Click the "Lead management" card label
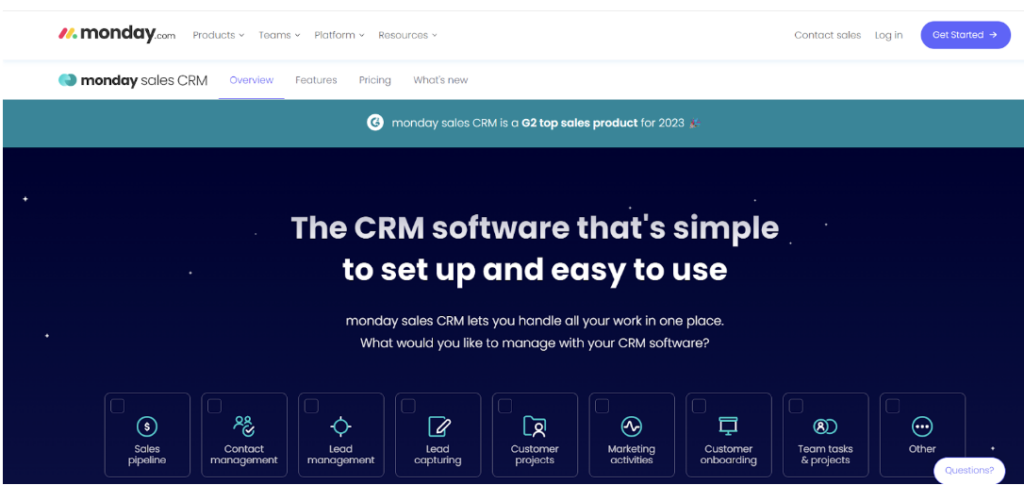The image size is (1024, 485). click(340, 454)
